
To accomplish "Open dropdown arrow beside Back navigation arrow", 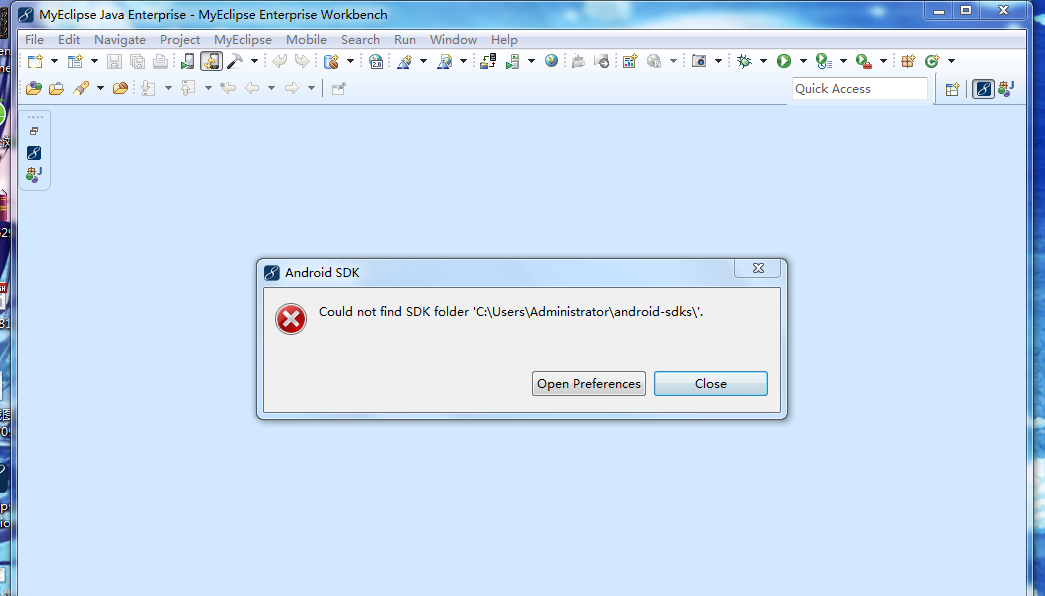I will click(x=271, y=88).
